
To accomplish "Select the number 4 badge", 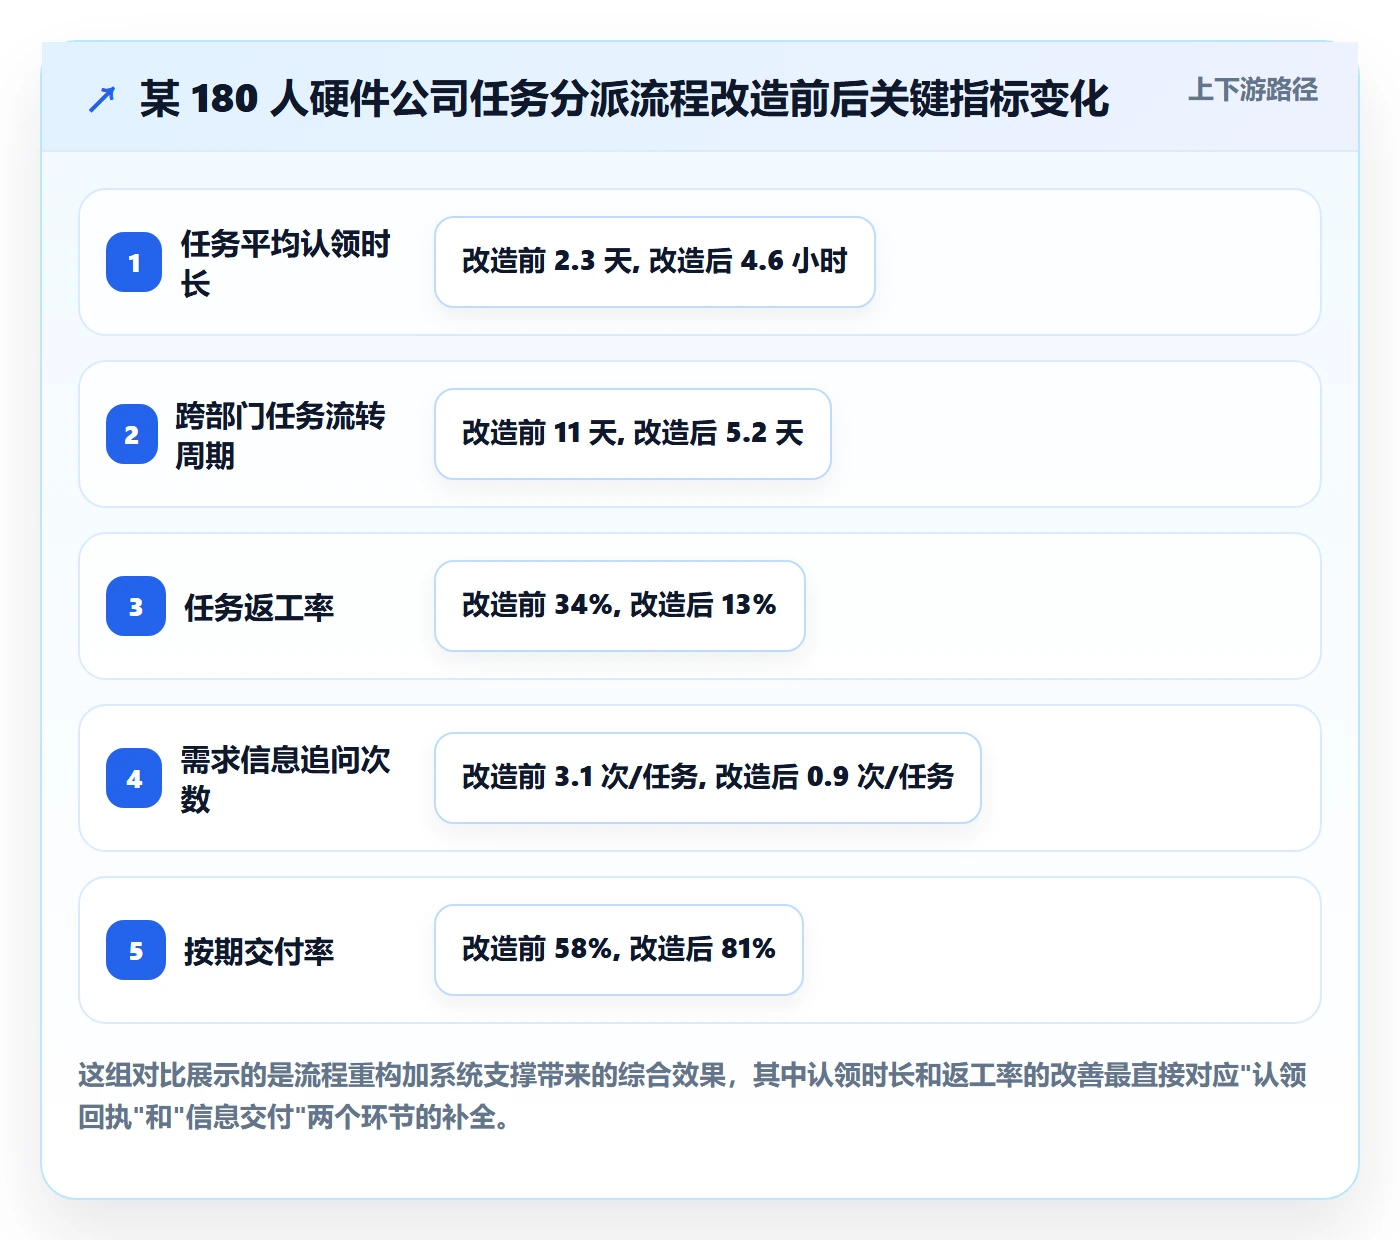I will [x=134, y=778].
